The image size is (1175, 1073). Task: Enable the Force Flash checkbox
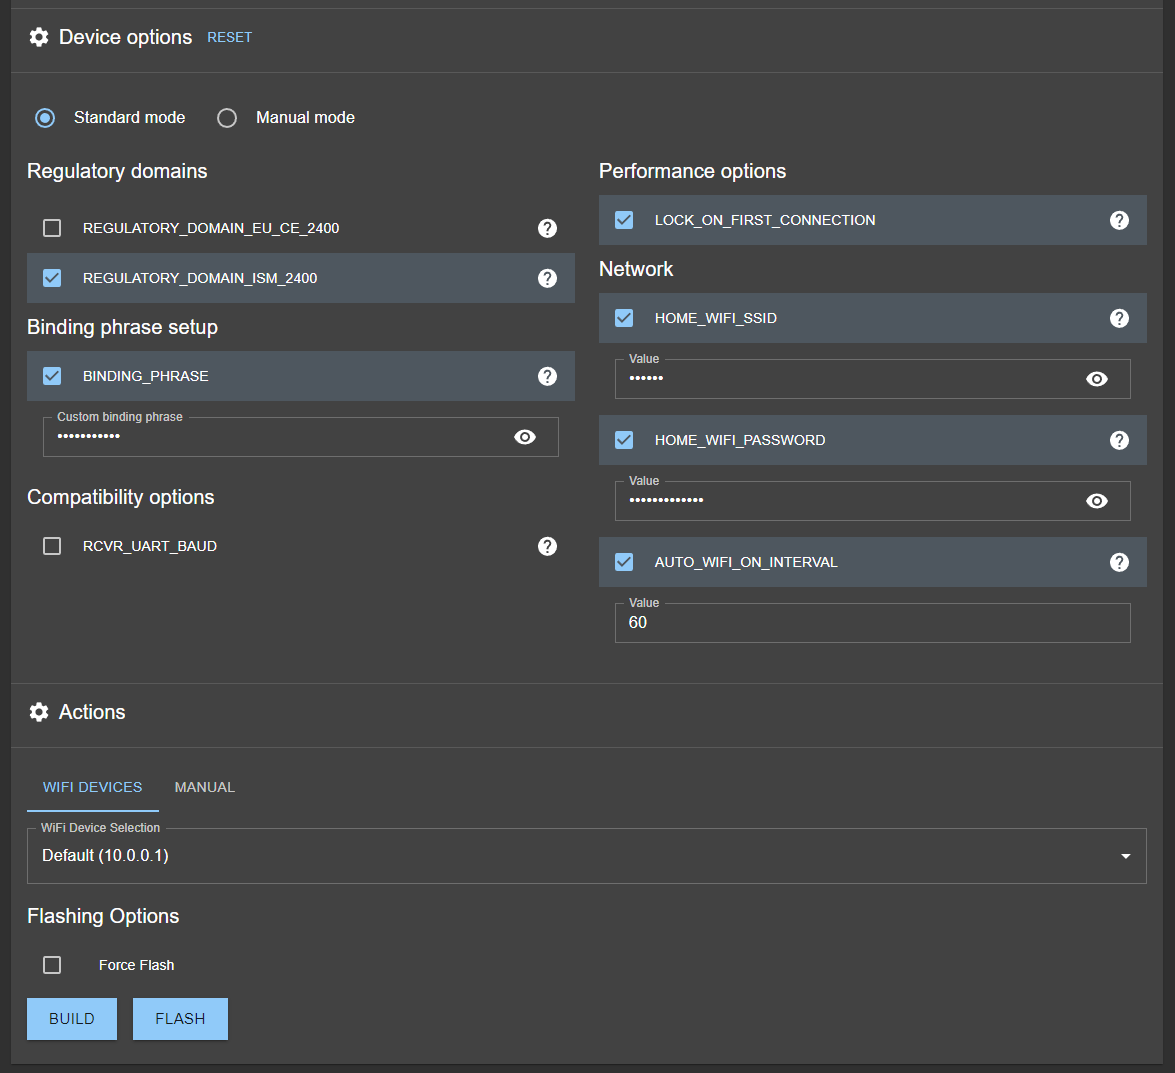pos(52,965)
